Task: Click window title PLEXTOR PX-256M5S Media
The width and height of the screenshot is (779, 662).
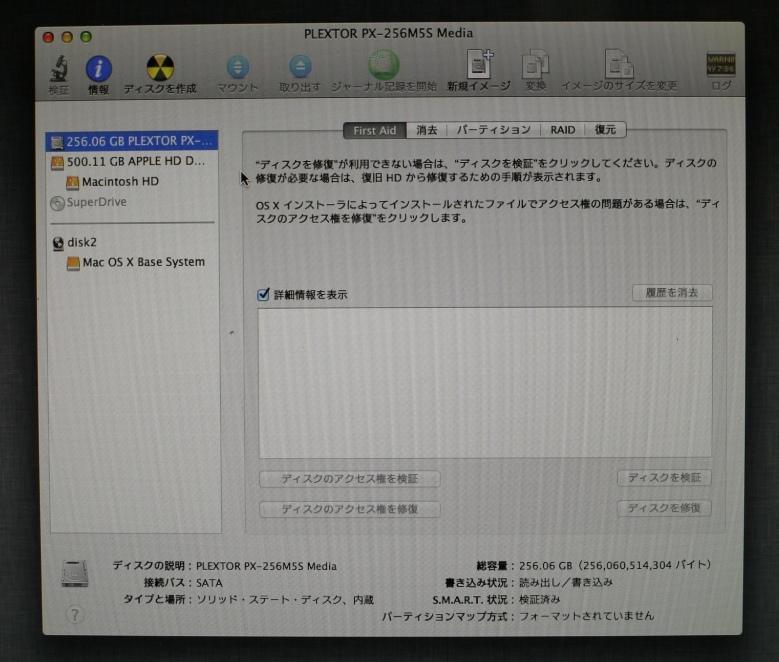Action: [388, 34]
